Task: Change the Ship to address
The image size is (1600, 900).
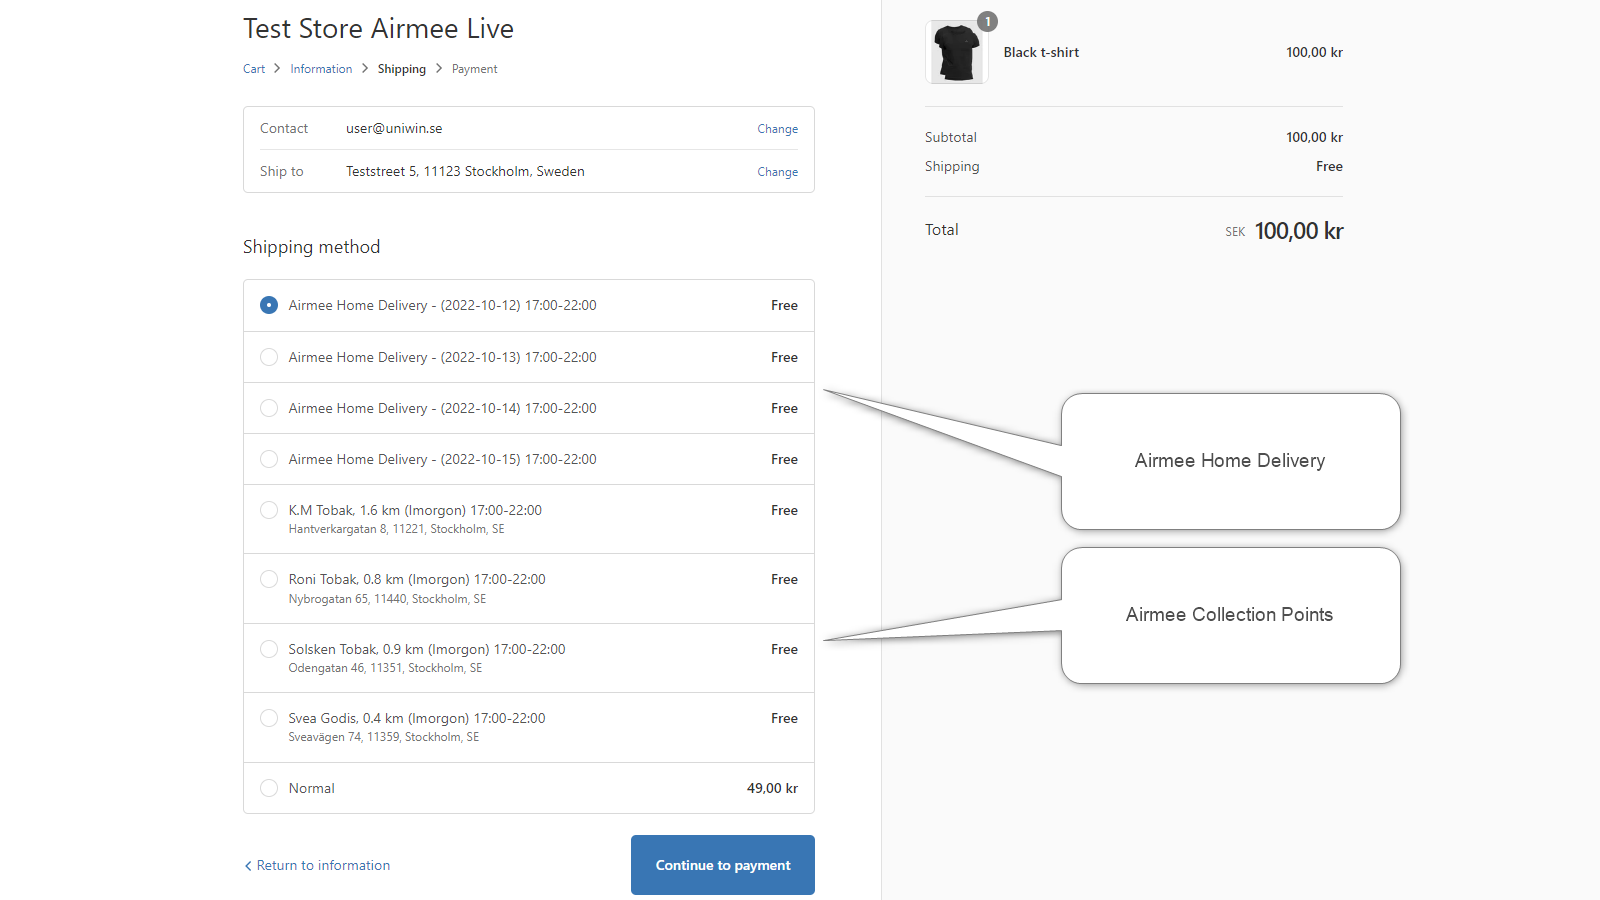Action: pyautogui.click(x=777, y=172)
